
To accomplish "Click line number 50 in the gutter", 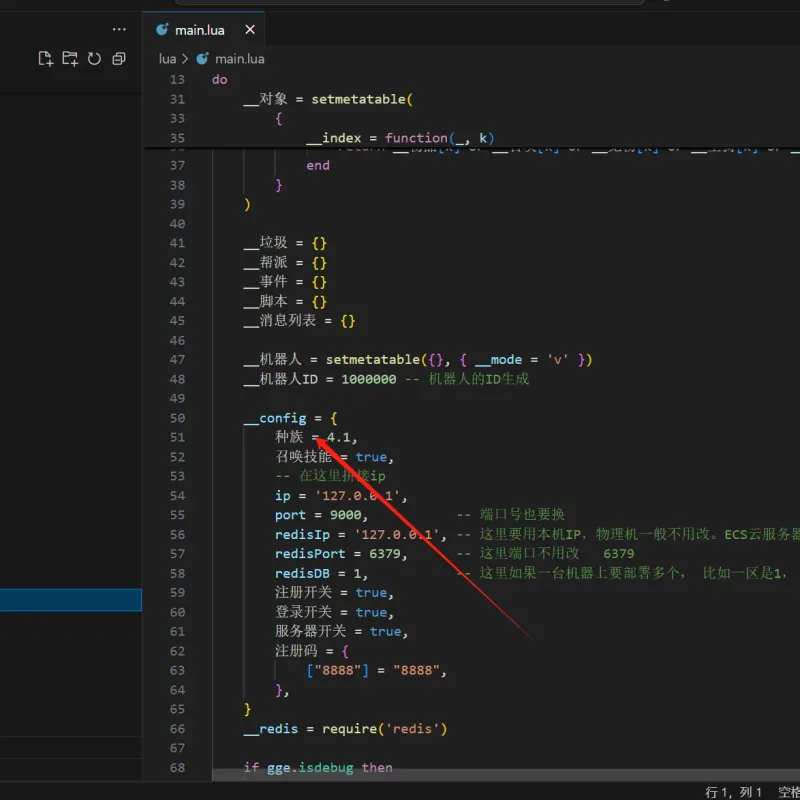I will (178, 418).
